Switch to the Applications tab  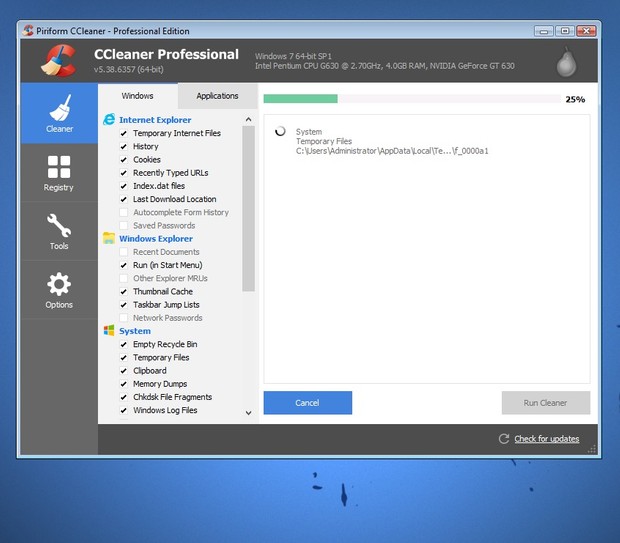[x=217, y=96]
